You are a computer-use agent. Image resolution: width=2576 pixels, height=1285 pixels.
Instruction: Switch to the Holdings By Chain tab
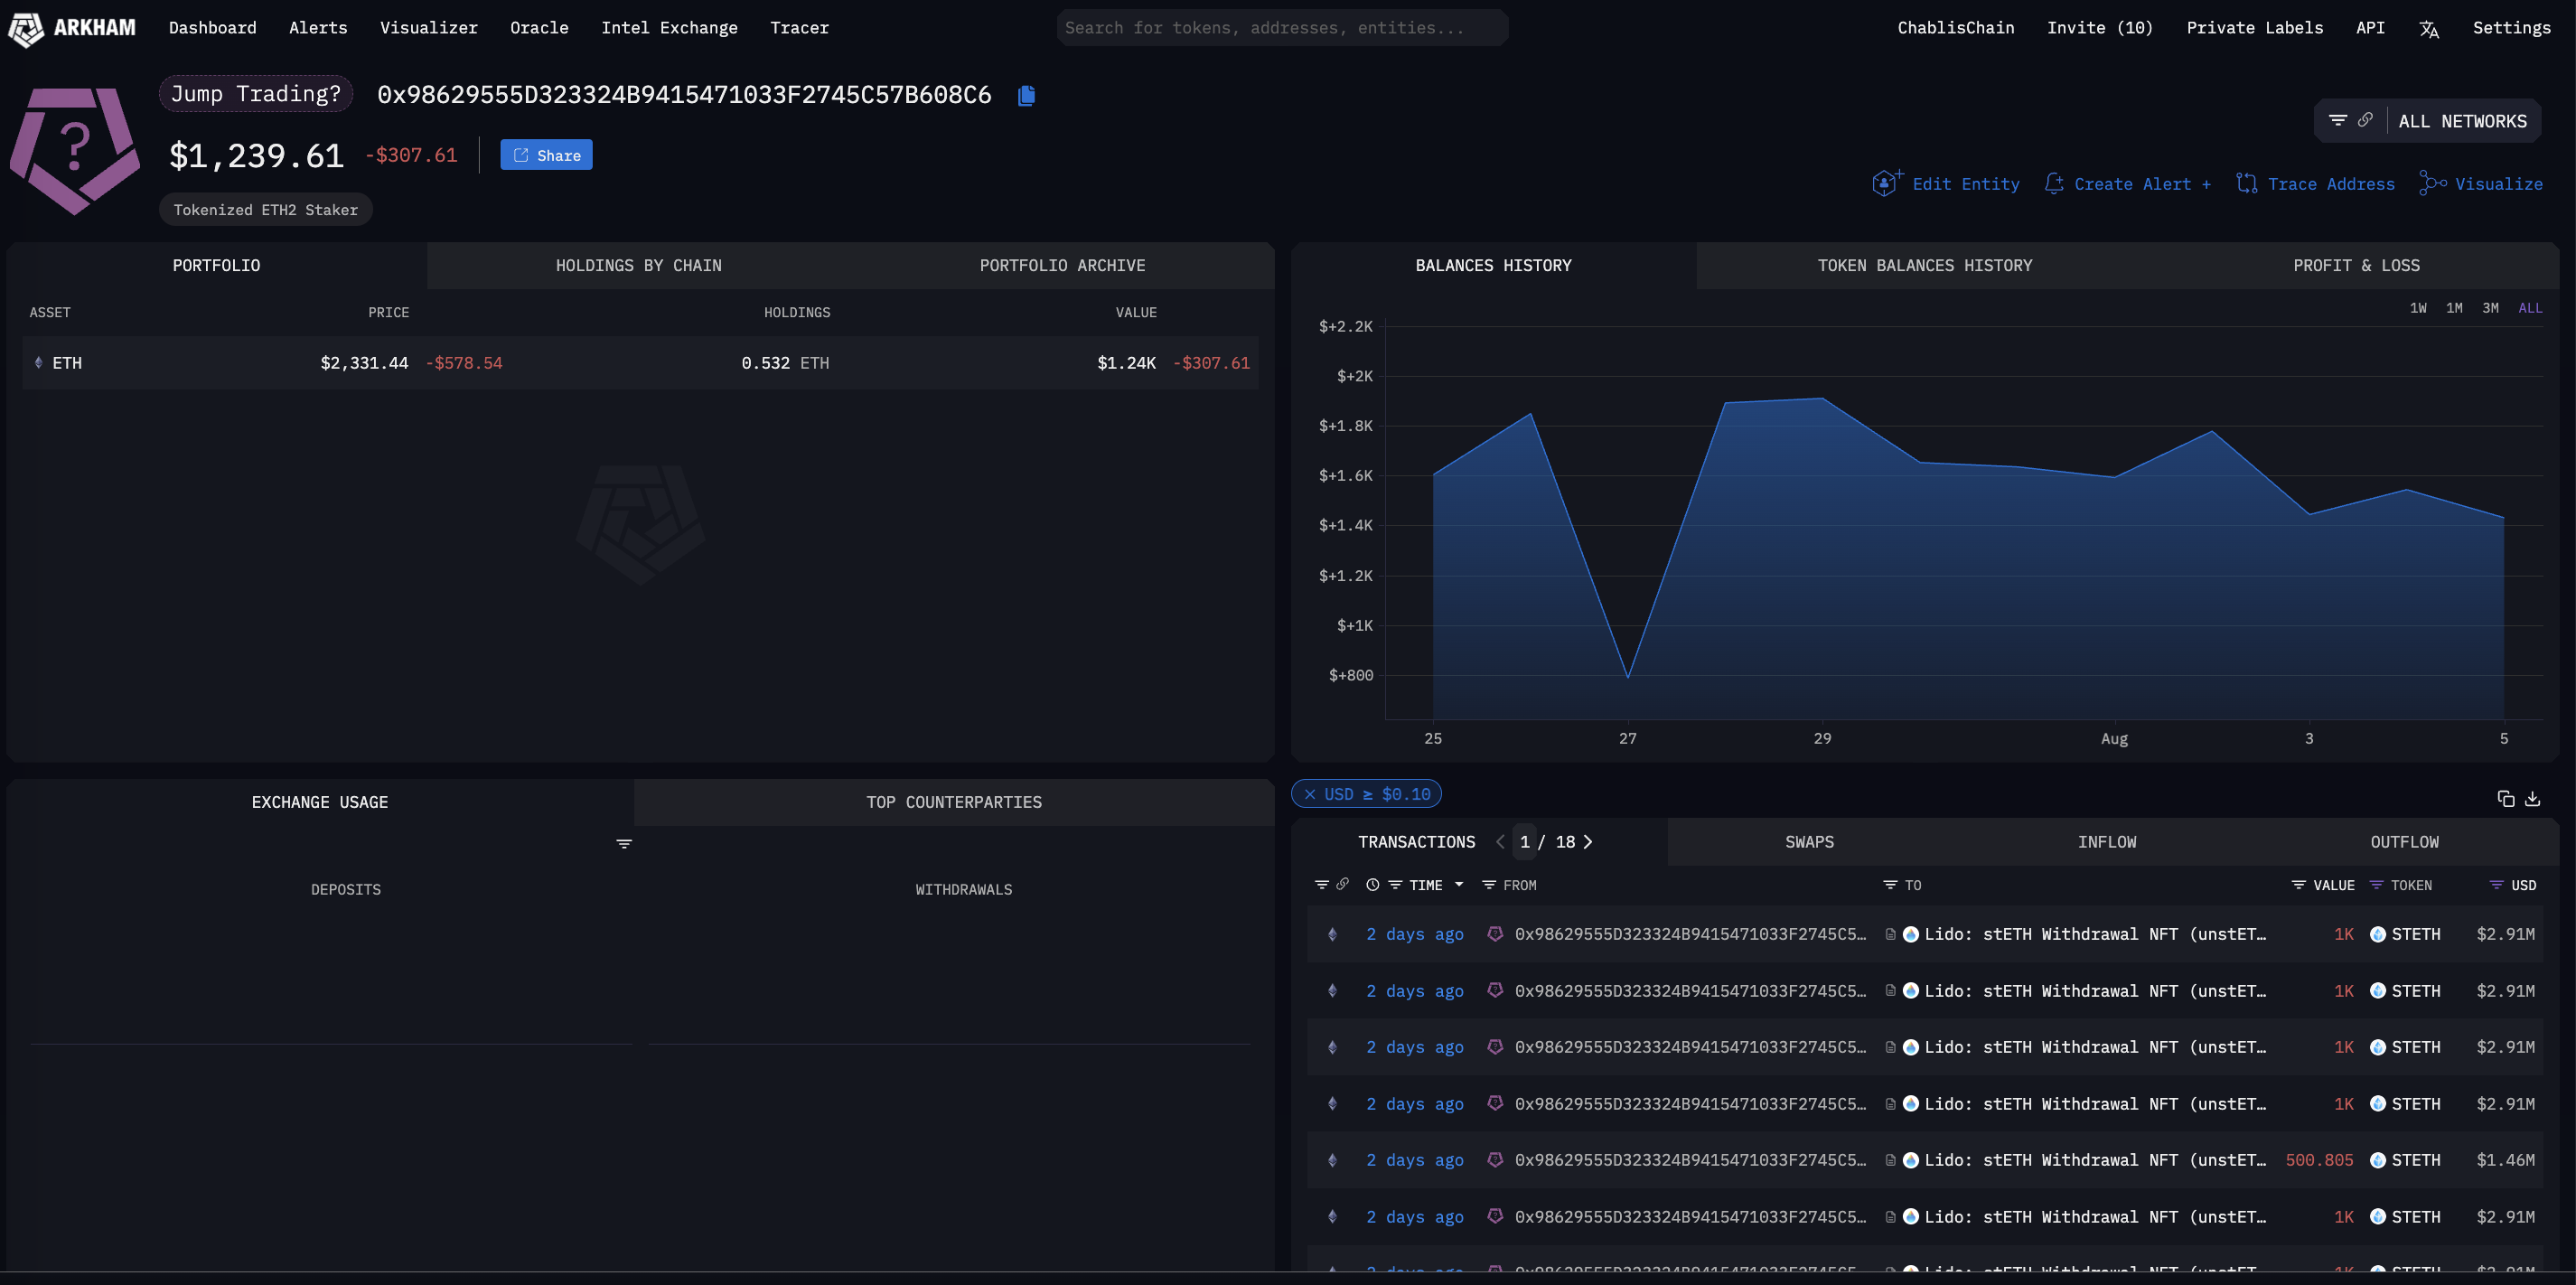point(638,265)
